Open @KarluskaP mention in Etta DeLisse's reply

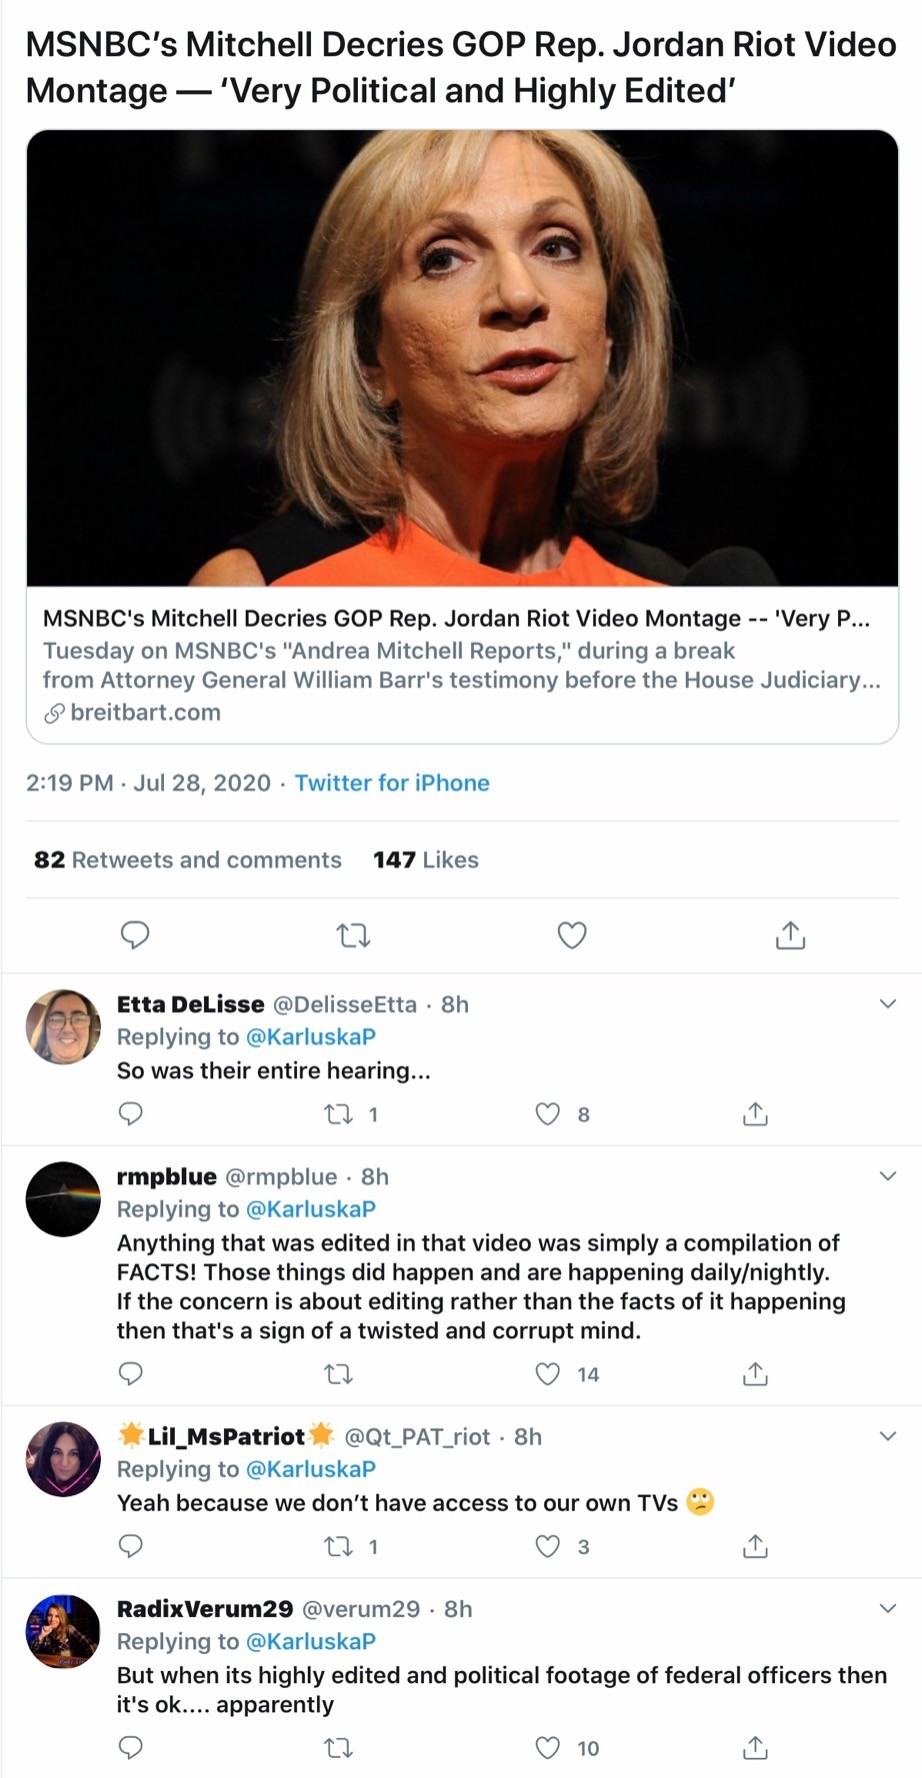coord(310,1037)
